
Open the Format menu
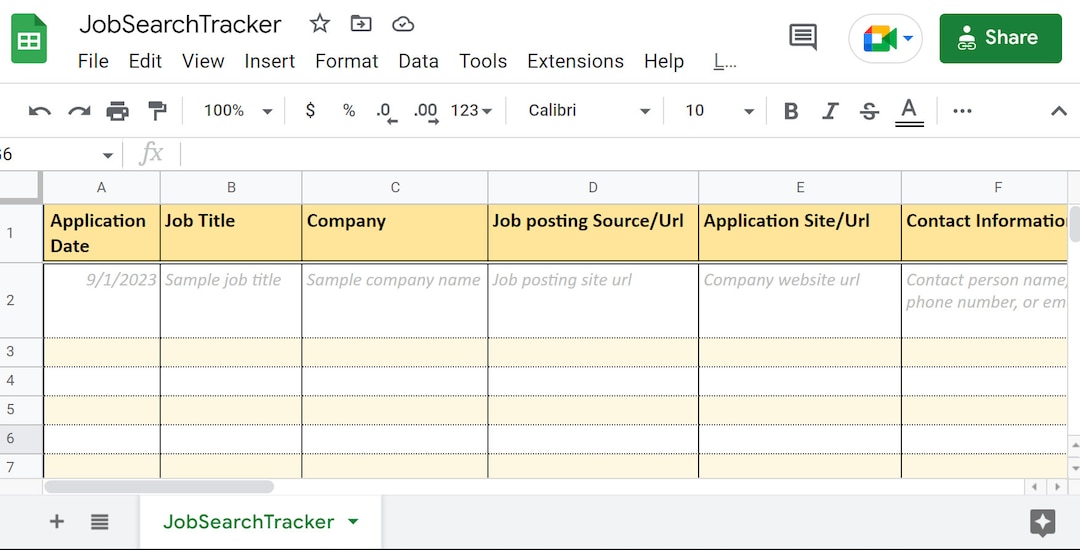346,61
